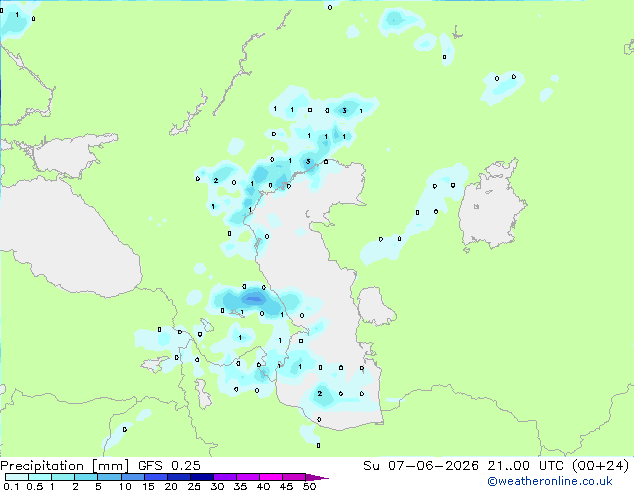The height and width of the screenshot is (490, 634).
Task: Click the 'Precipitation [mm]' title text
Action: point(64,466)
